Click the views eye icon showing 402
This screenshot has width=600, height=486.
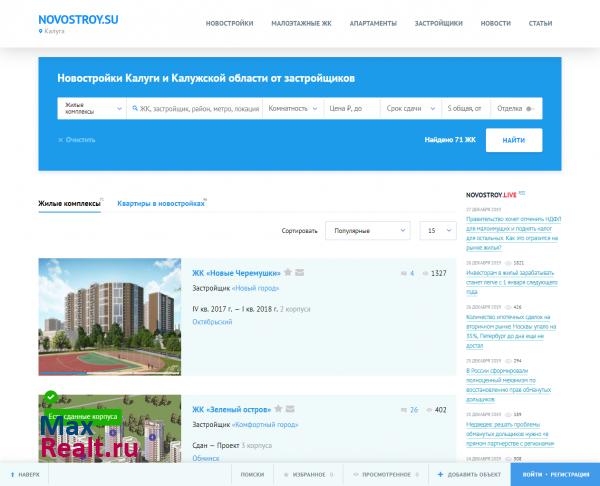click(429, 410)
